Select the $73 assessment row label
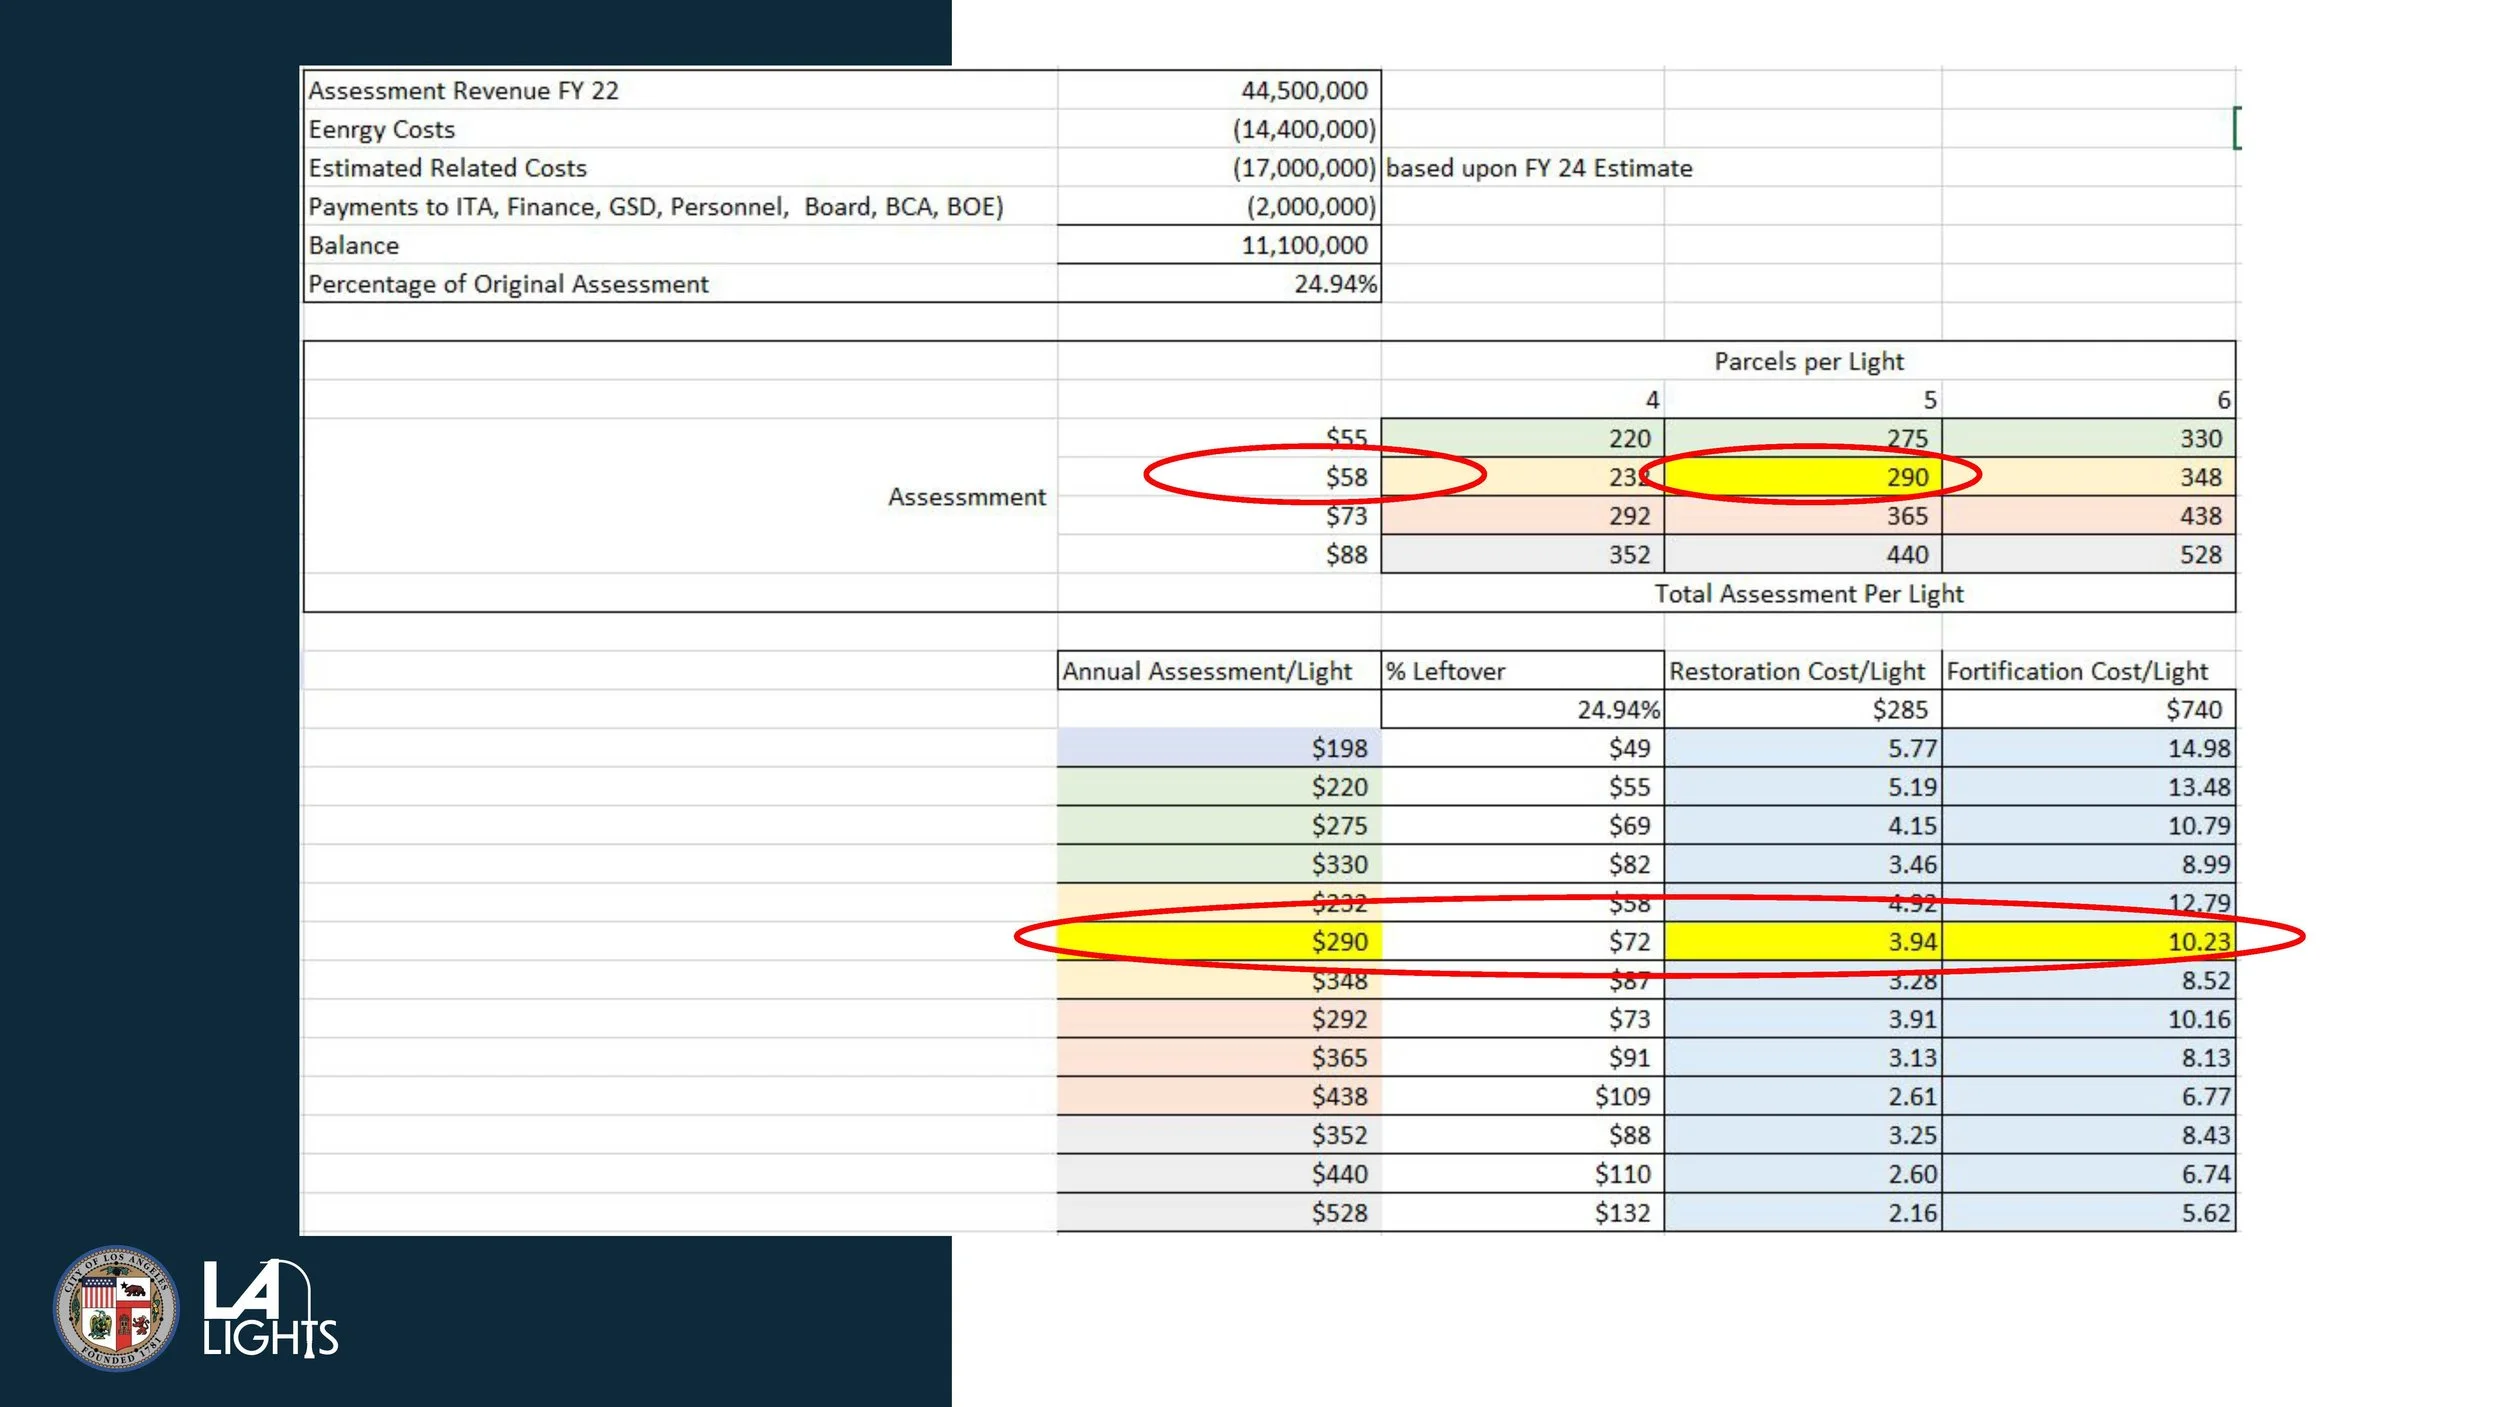 pyautogui.click(x=1219, y=516)
